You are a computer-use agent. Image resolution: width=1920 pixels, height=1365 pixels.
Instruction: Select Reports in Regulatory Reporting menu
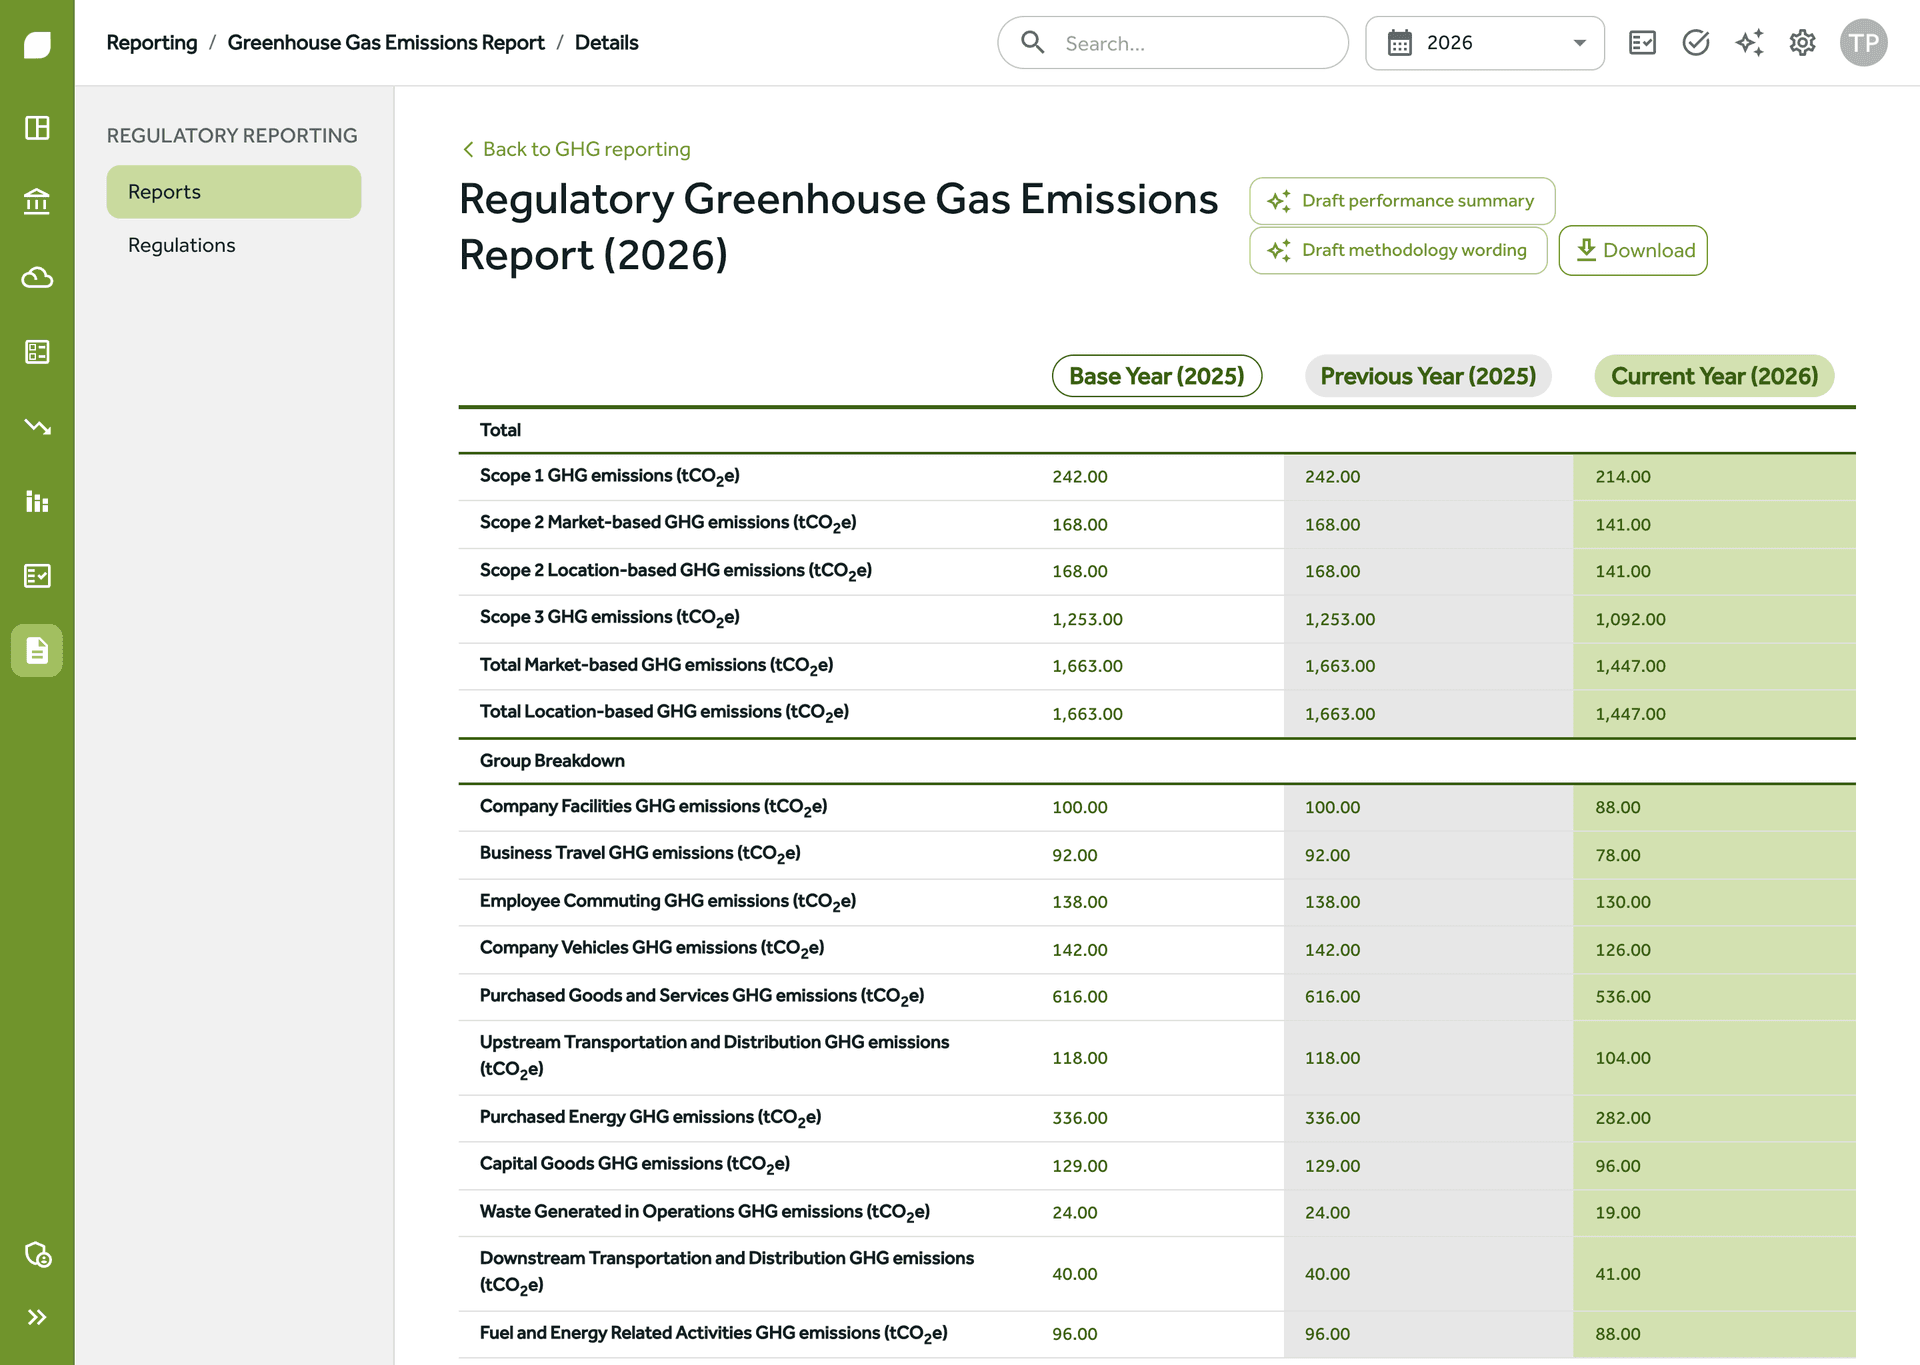click(x=234, y=192)
